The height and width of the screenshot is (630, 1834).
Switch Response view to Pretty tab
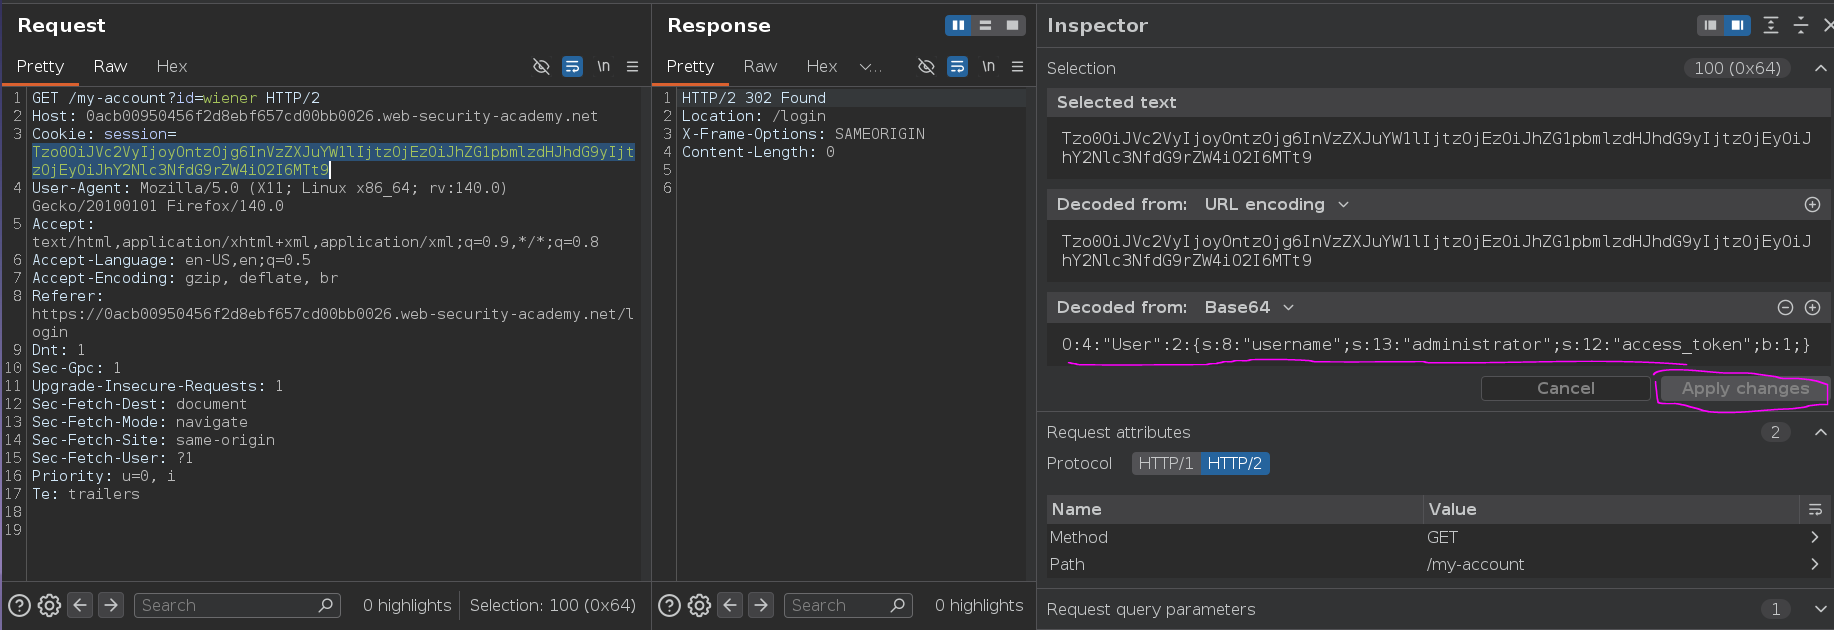pyautogui.click(x=690, y=66)
